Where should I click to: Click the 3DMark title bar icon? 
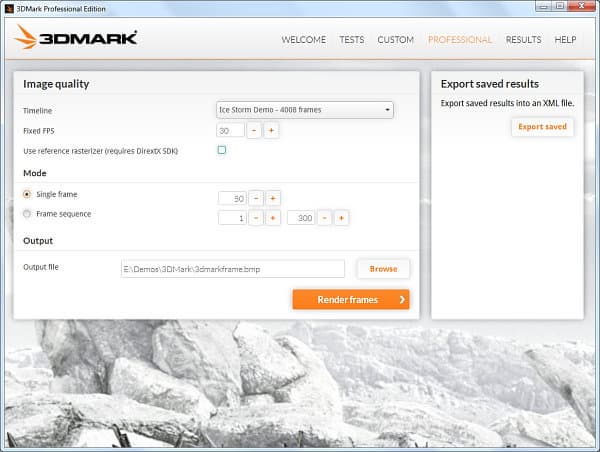coord(9,8)
